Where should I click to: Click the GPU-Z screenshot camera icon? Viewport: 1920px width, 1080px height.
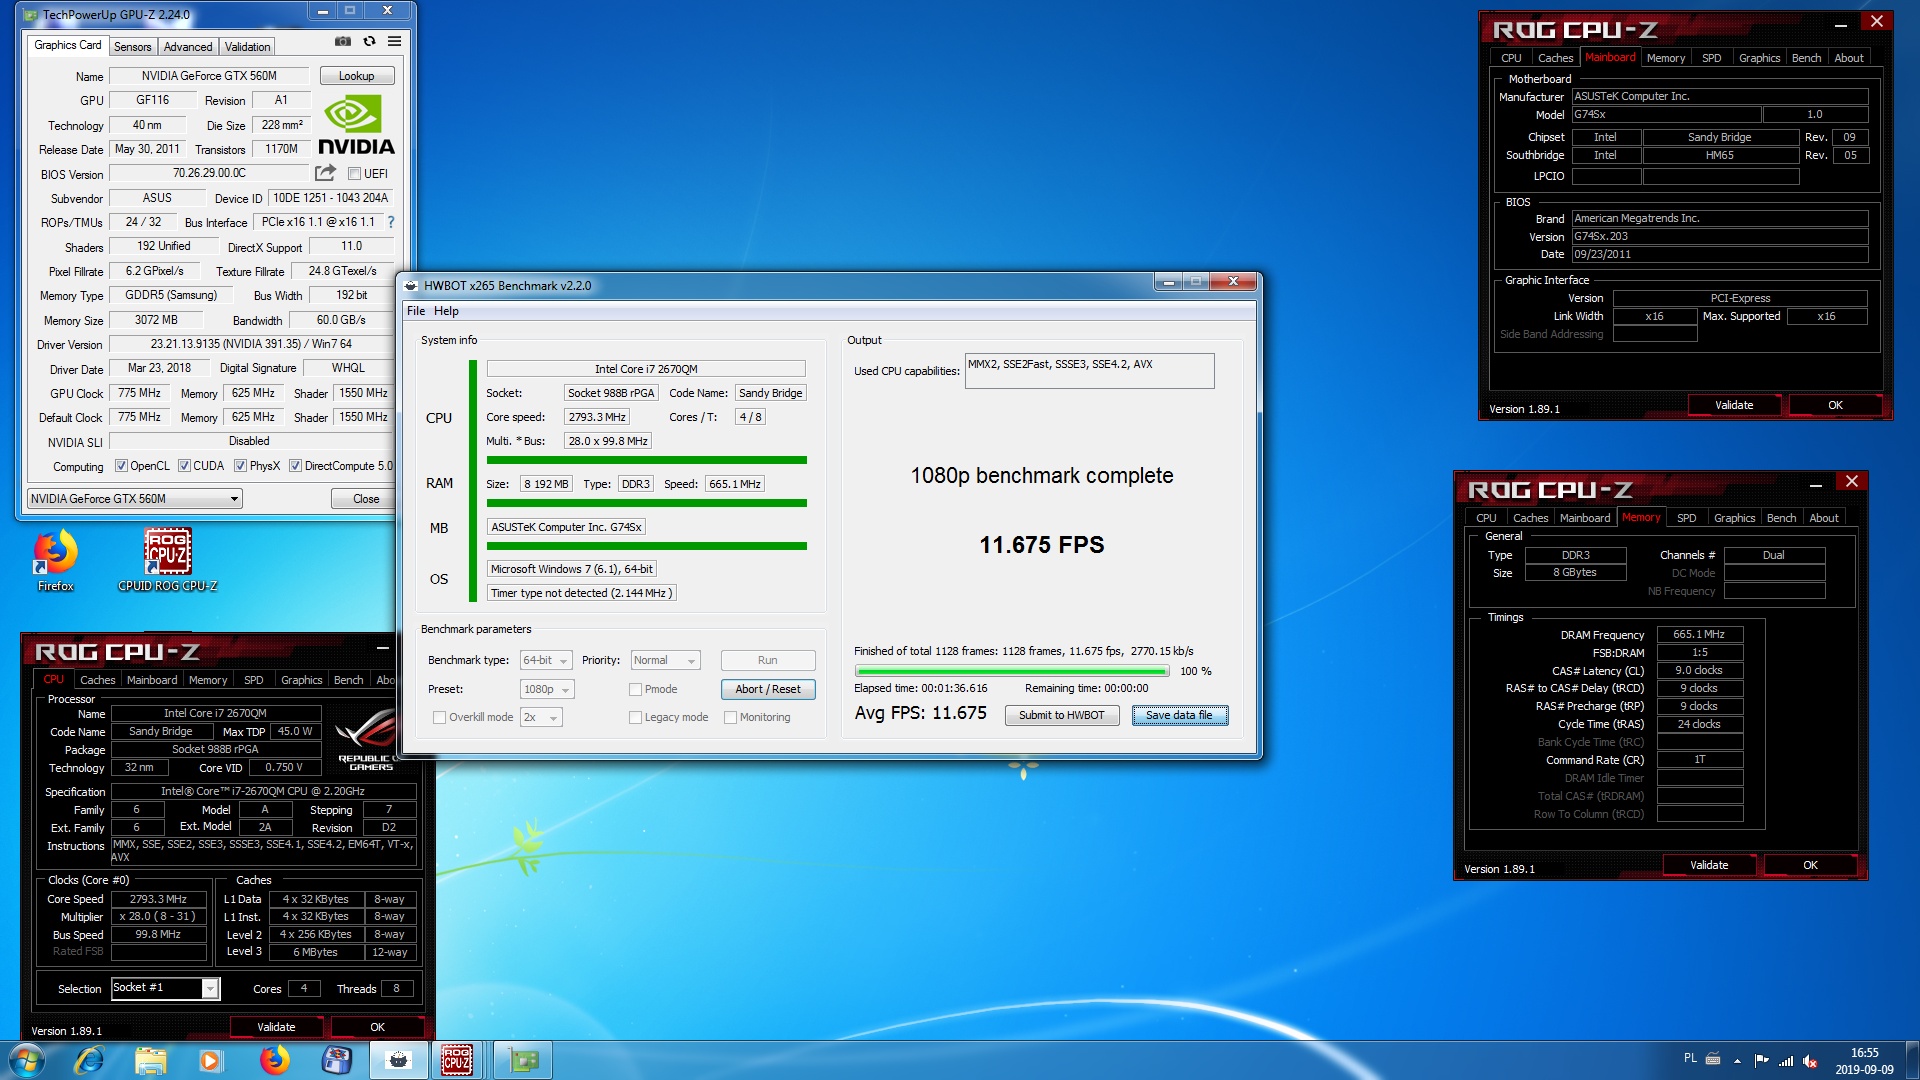343,41
